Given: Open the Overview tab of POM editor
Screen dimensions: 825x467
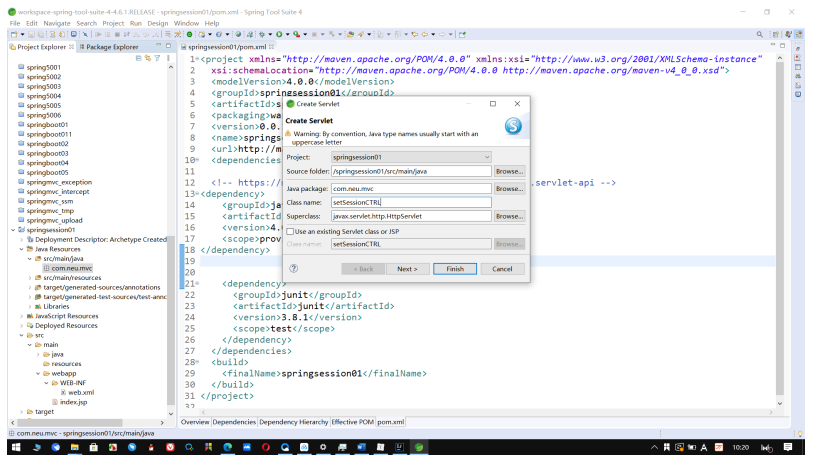Looking at the screenshot, I should (195, 422).
